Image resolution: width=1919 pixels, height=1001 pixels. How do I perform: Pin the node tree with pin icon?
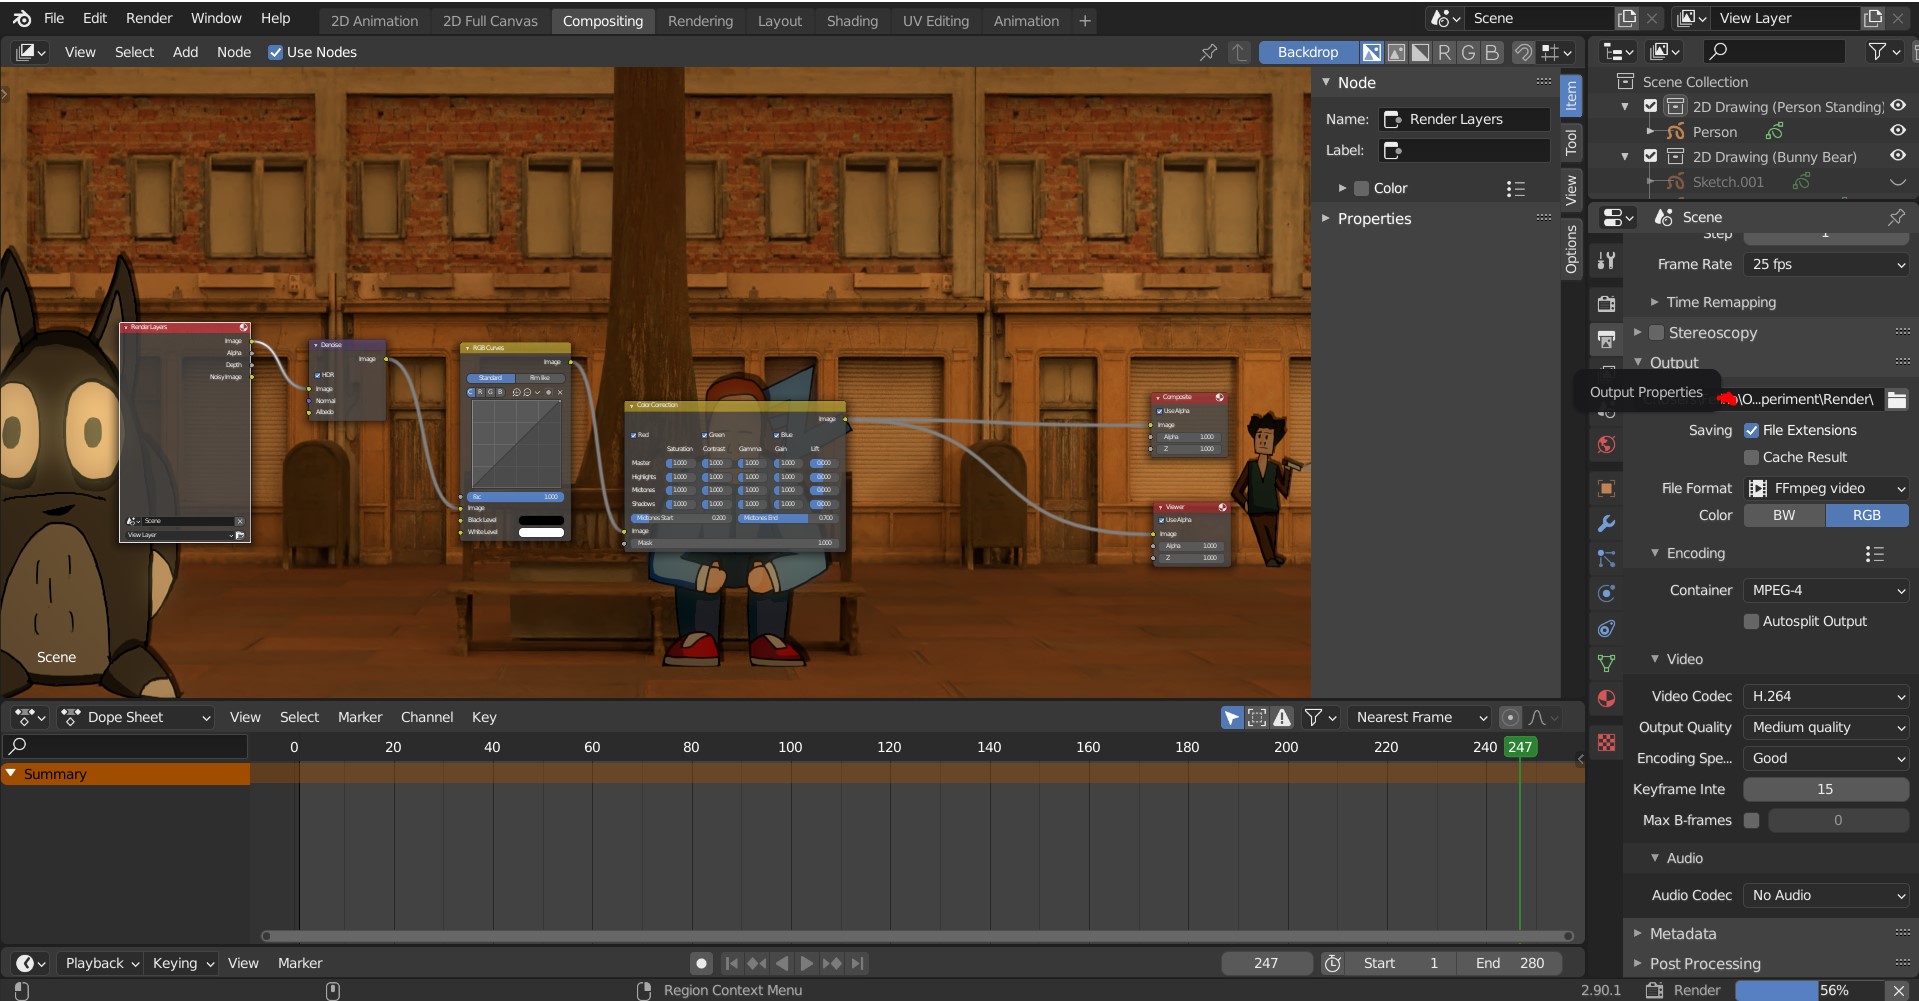pyautogui.click(x=1208, y=52)
